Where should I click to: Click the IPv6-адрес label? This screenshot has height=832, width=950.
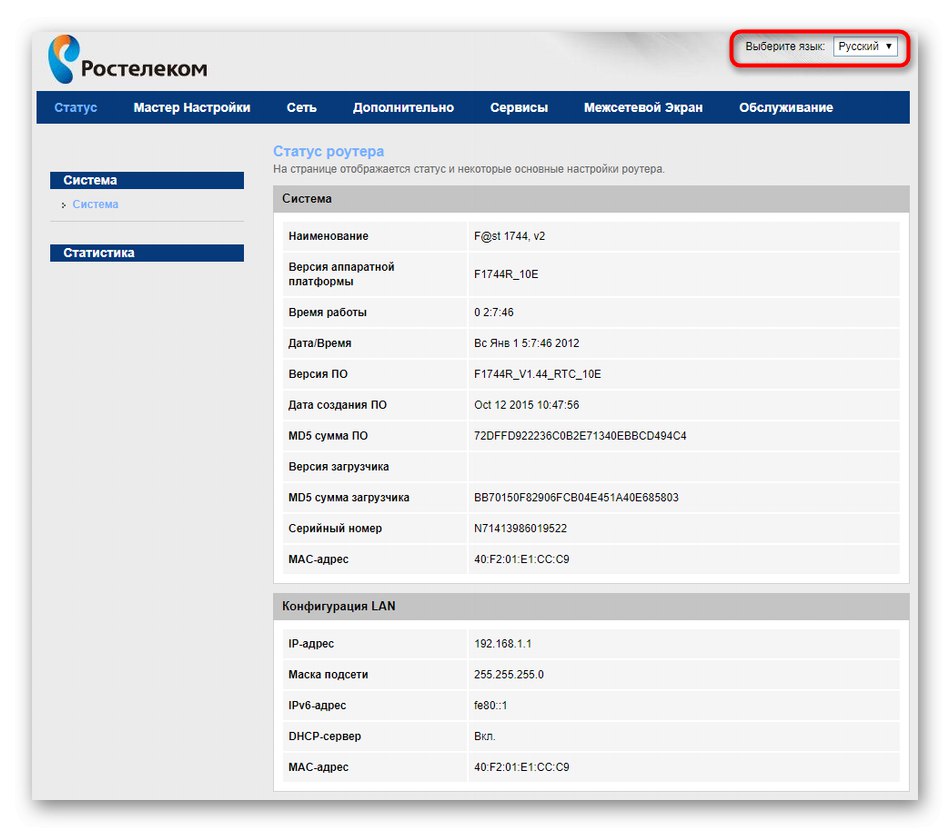point(317,706)
